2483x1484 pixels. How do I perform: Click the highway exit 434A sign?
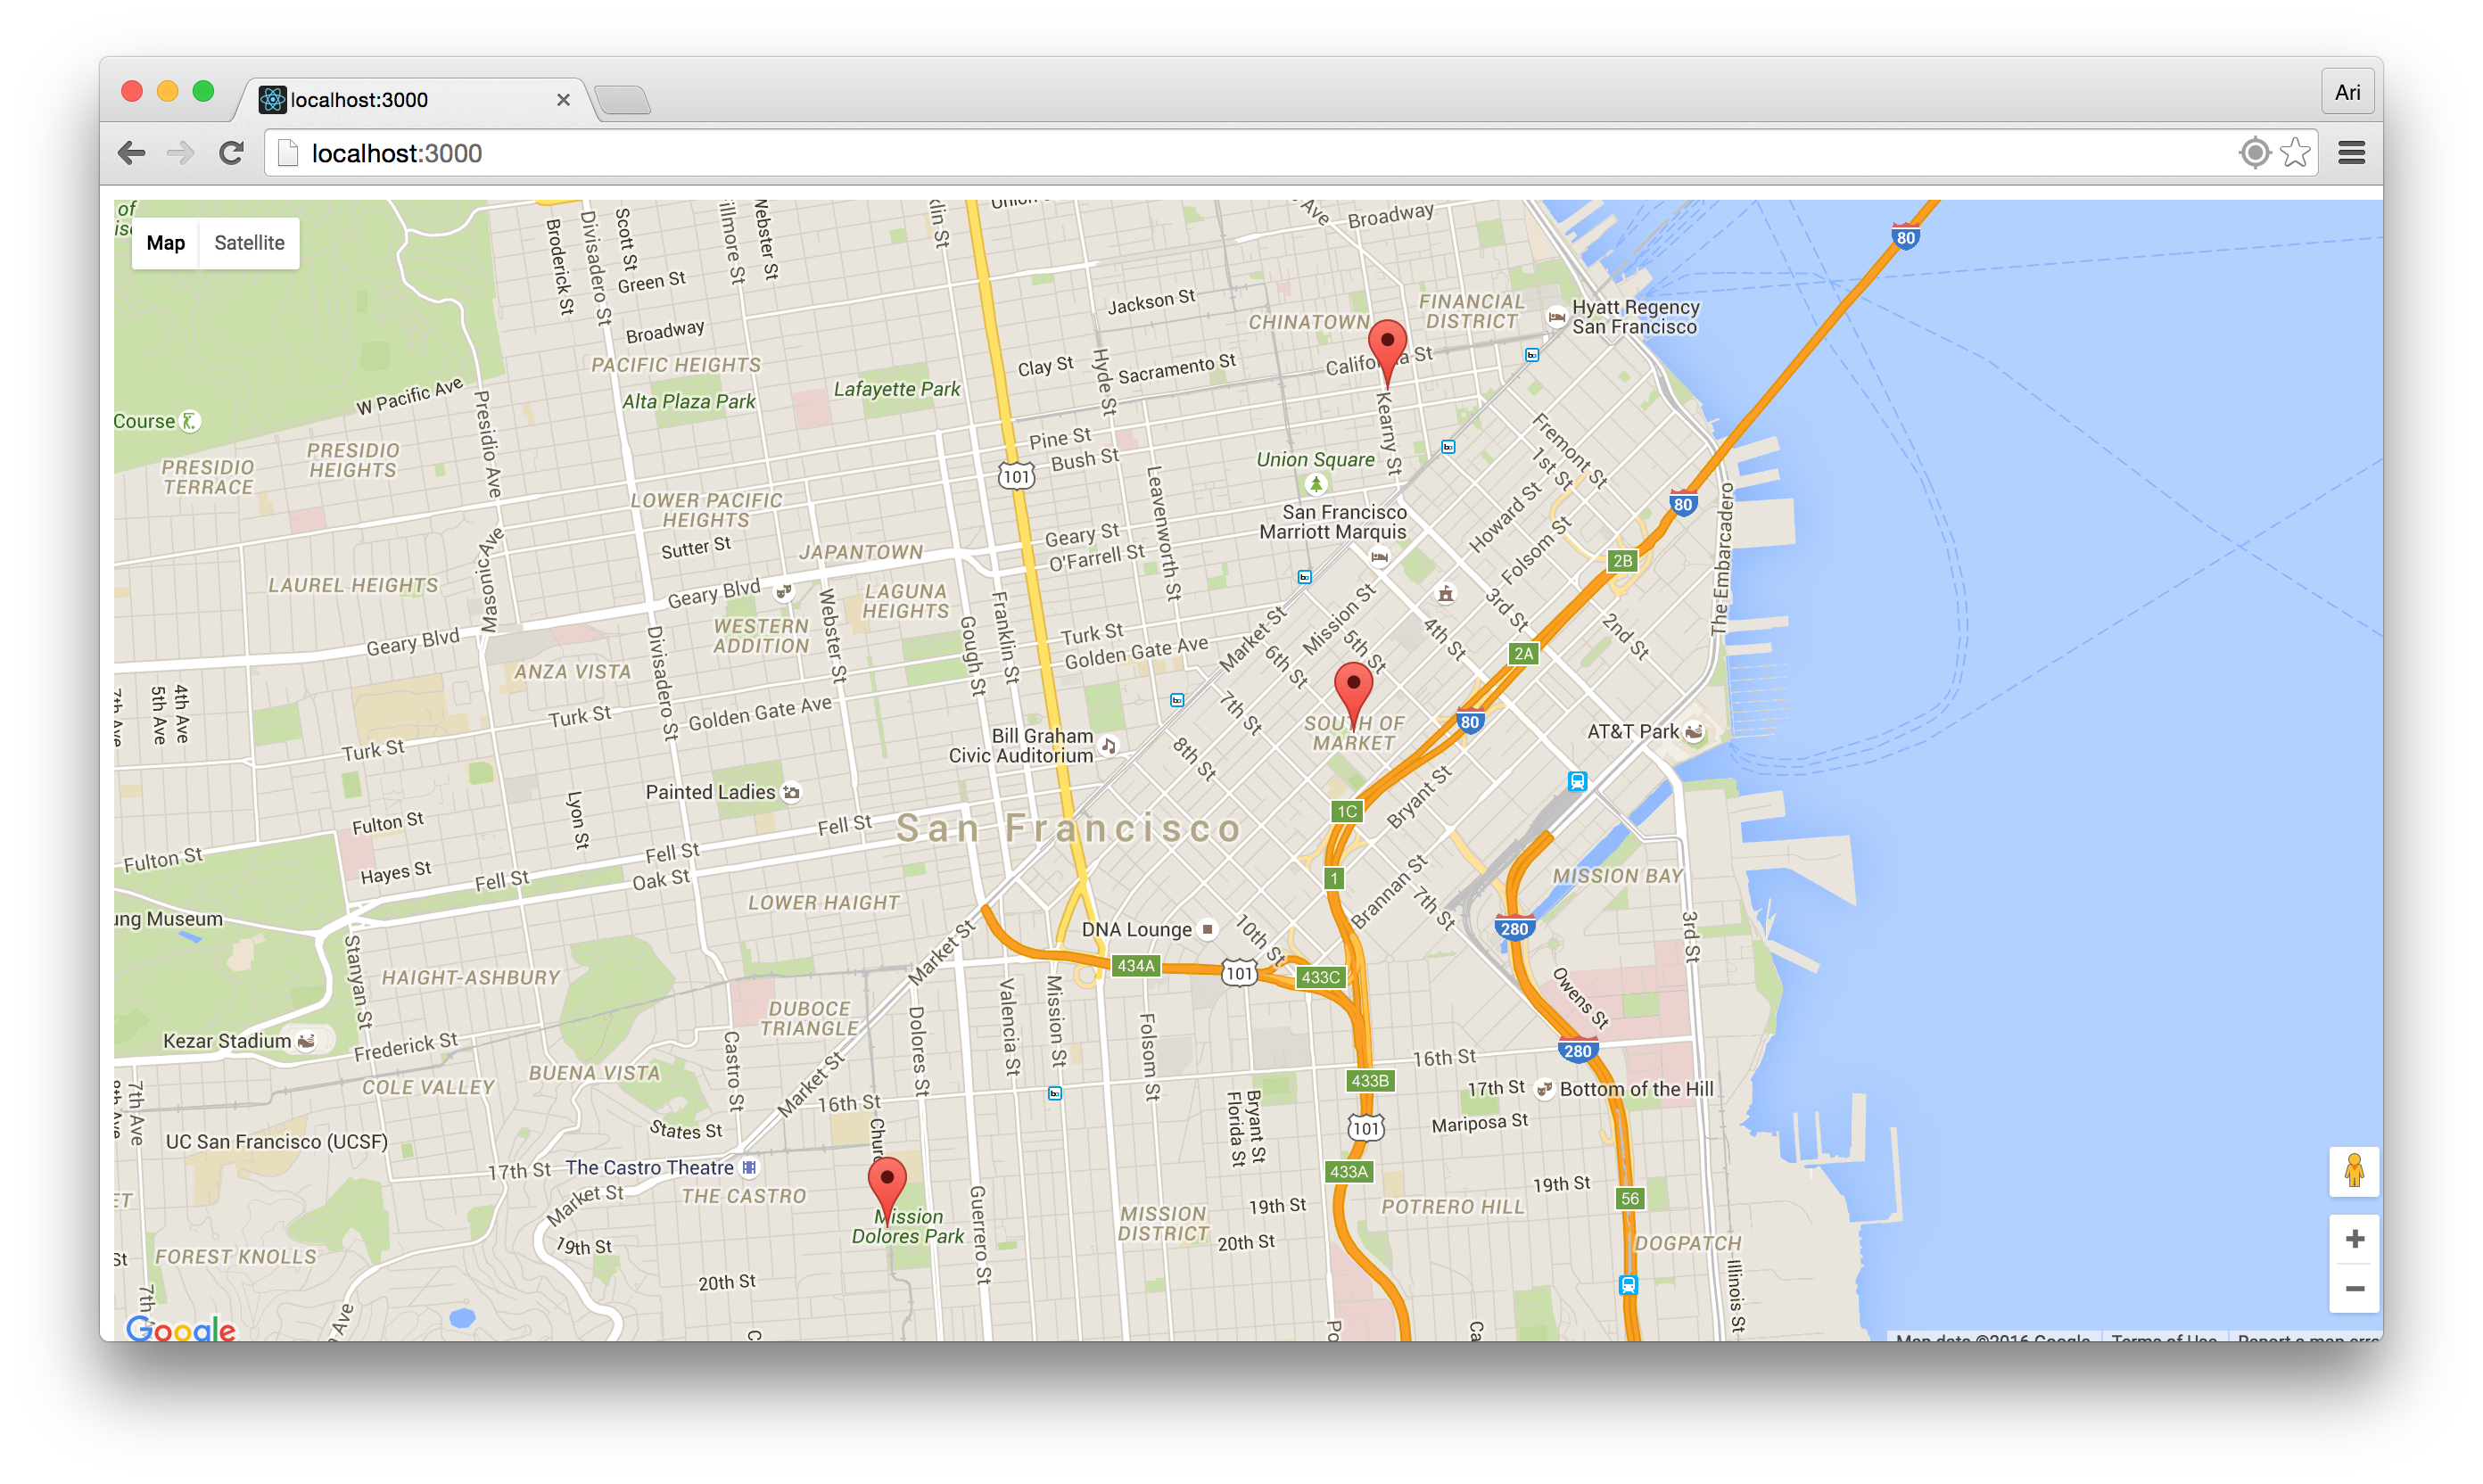(x=1136, y=965)
